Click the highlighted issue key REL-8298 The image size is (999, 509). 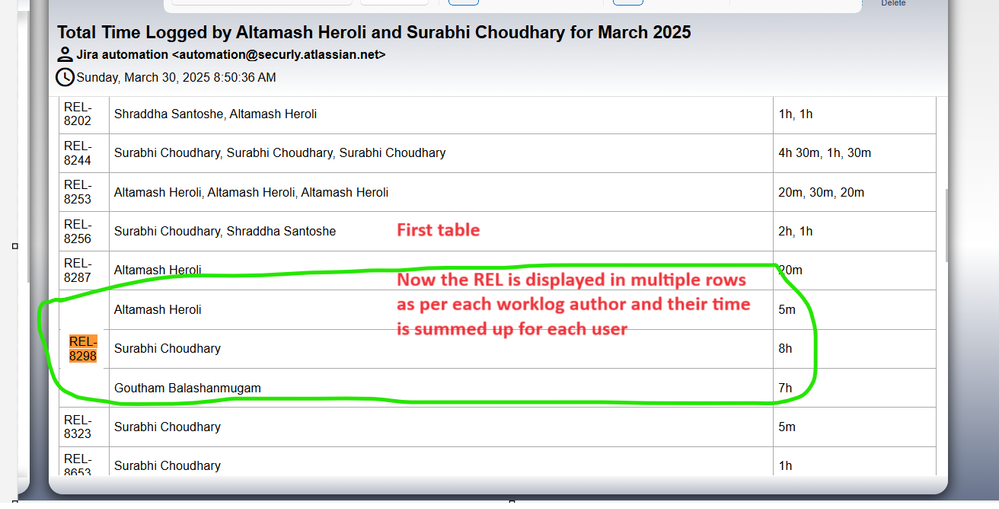[83, 348]
